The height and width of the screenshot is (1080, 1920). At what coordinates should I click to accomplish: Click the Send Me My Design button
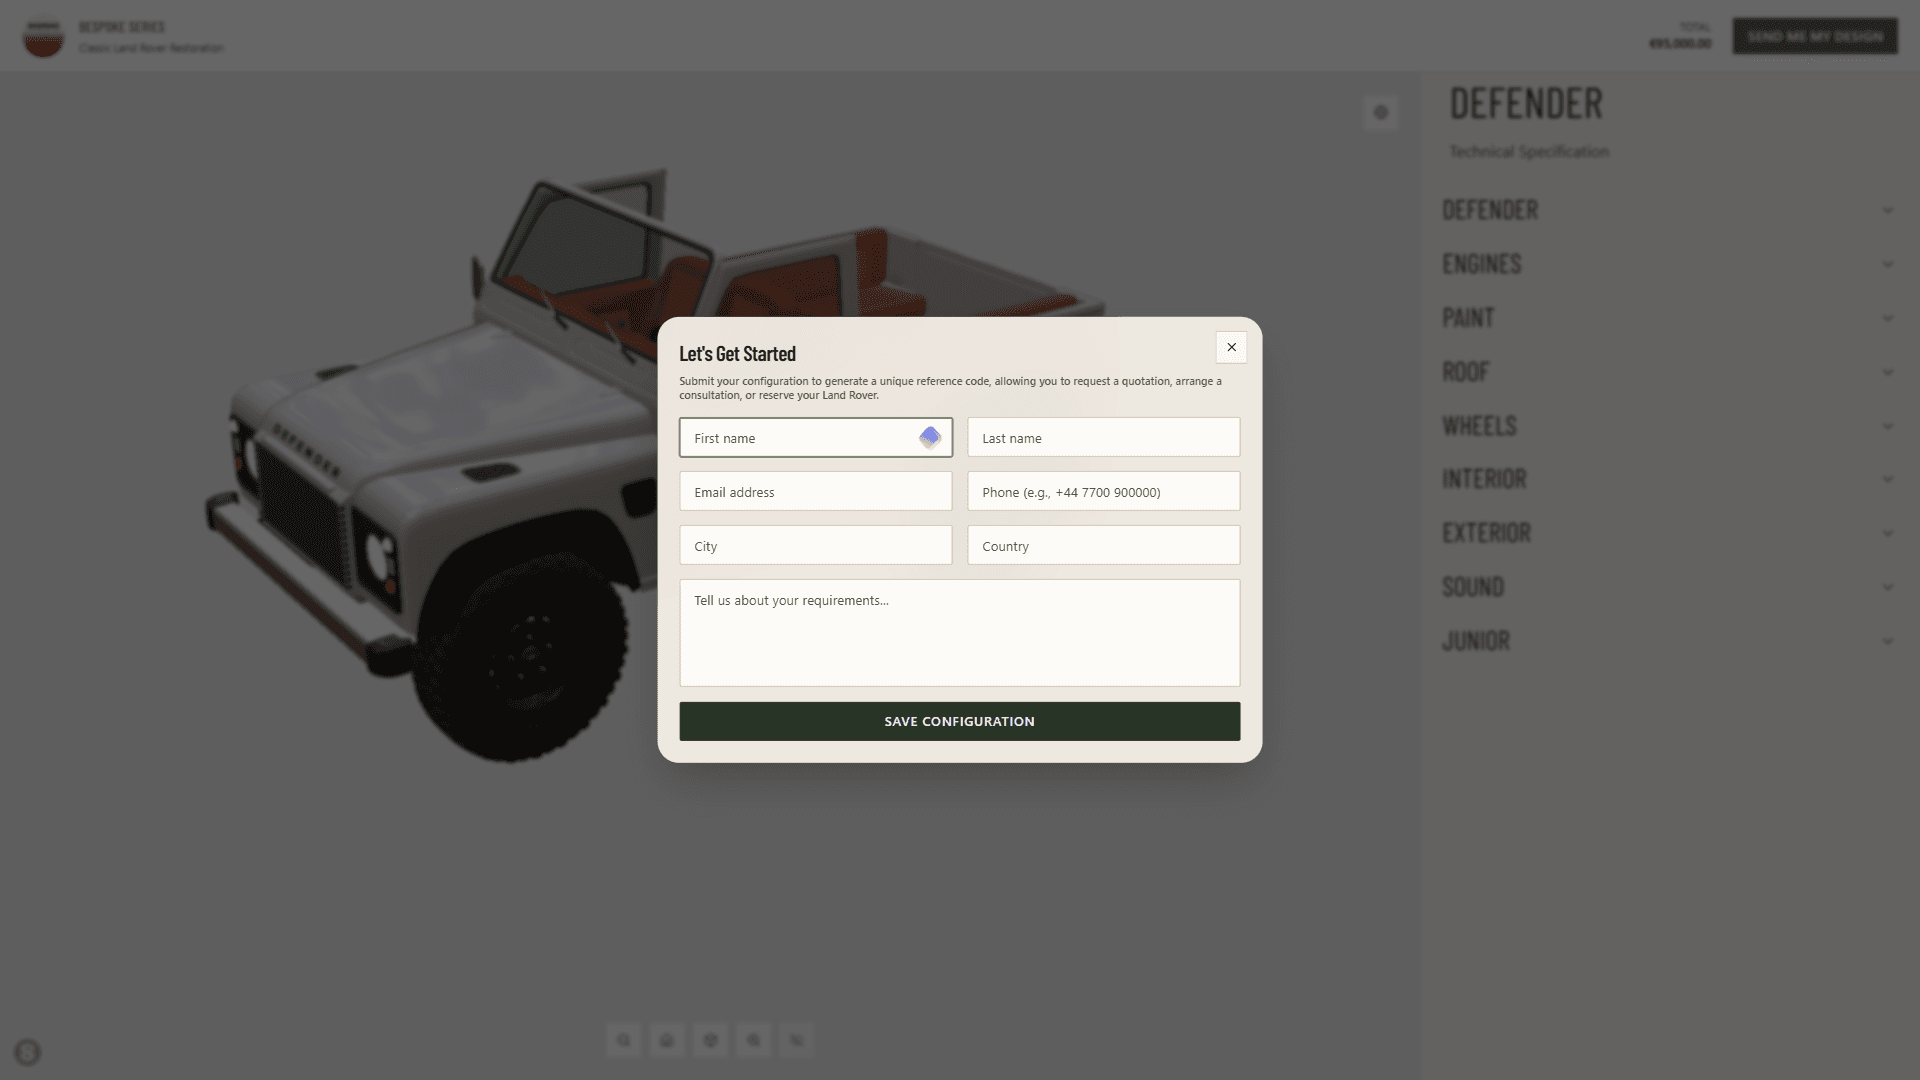pos(1815,36)
